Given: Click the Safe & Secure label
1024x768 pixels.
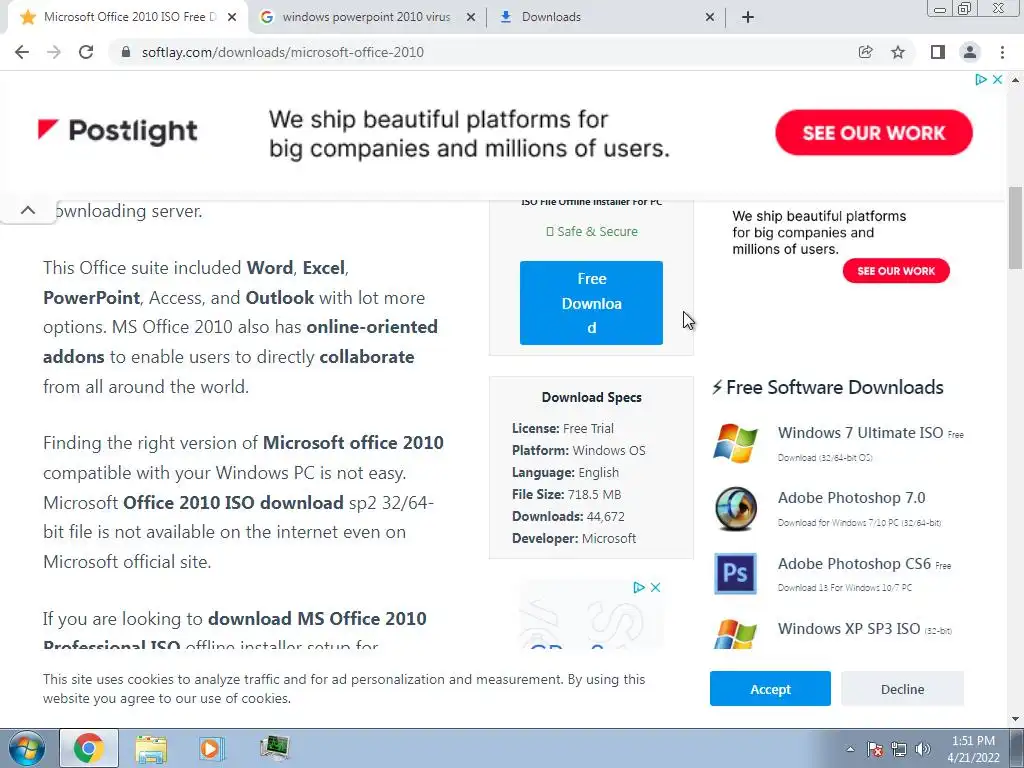Looking at the screenshot, I should 592,231.
